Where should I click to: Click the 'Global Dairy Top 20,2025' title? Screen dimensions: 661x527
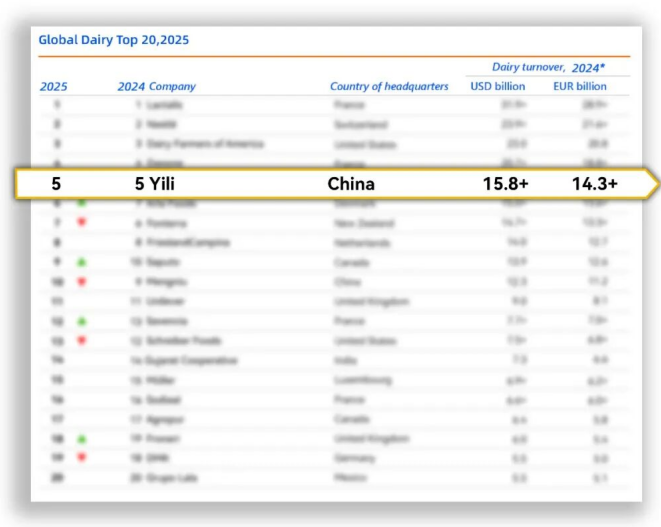click(114, 40)
